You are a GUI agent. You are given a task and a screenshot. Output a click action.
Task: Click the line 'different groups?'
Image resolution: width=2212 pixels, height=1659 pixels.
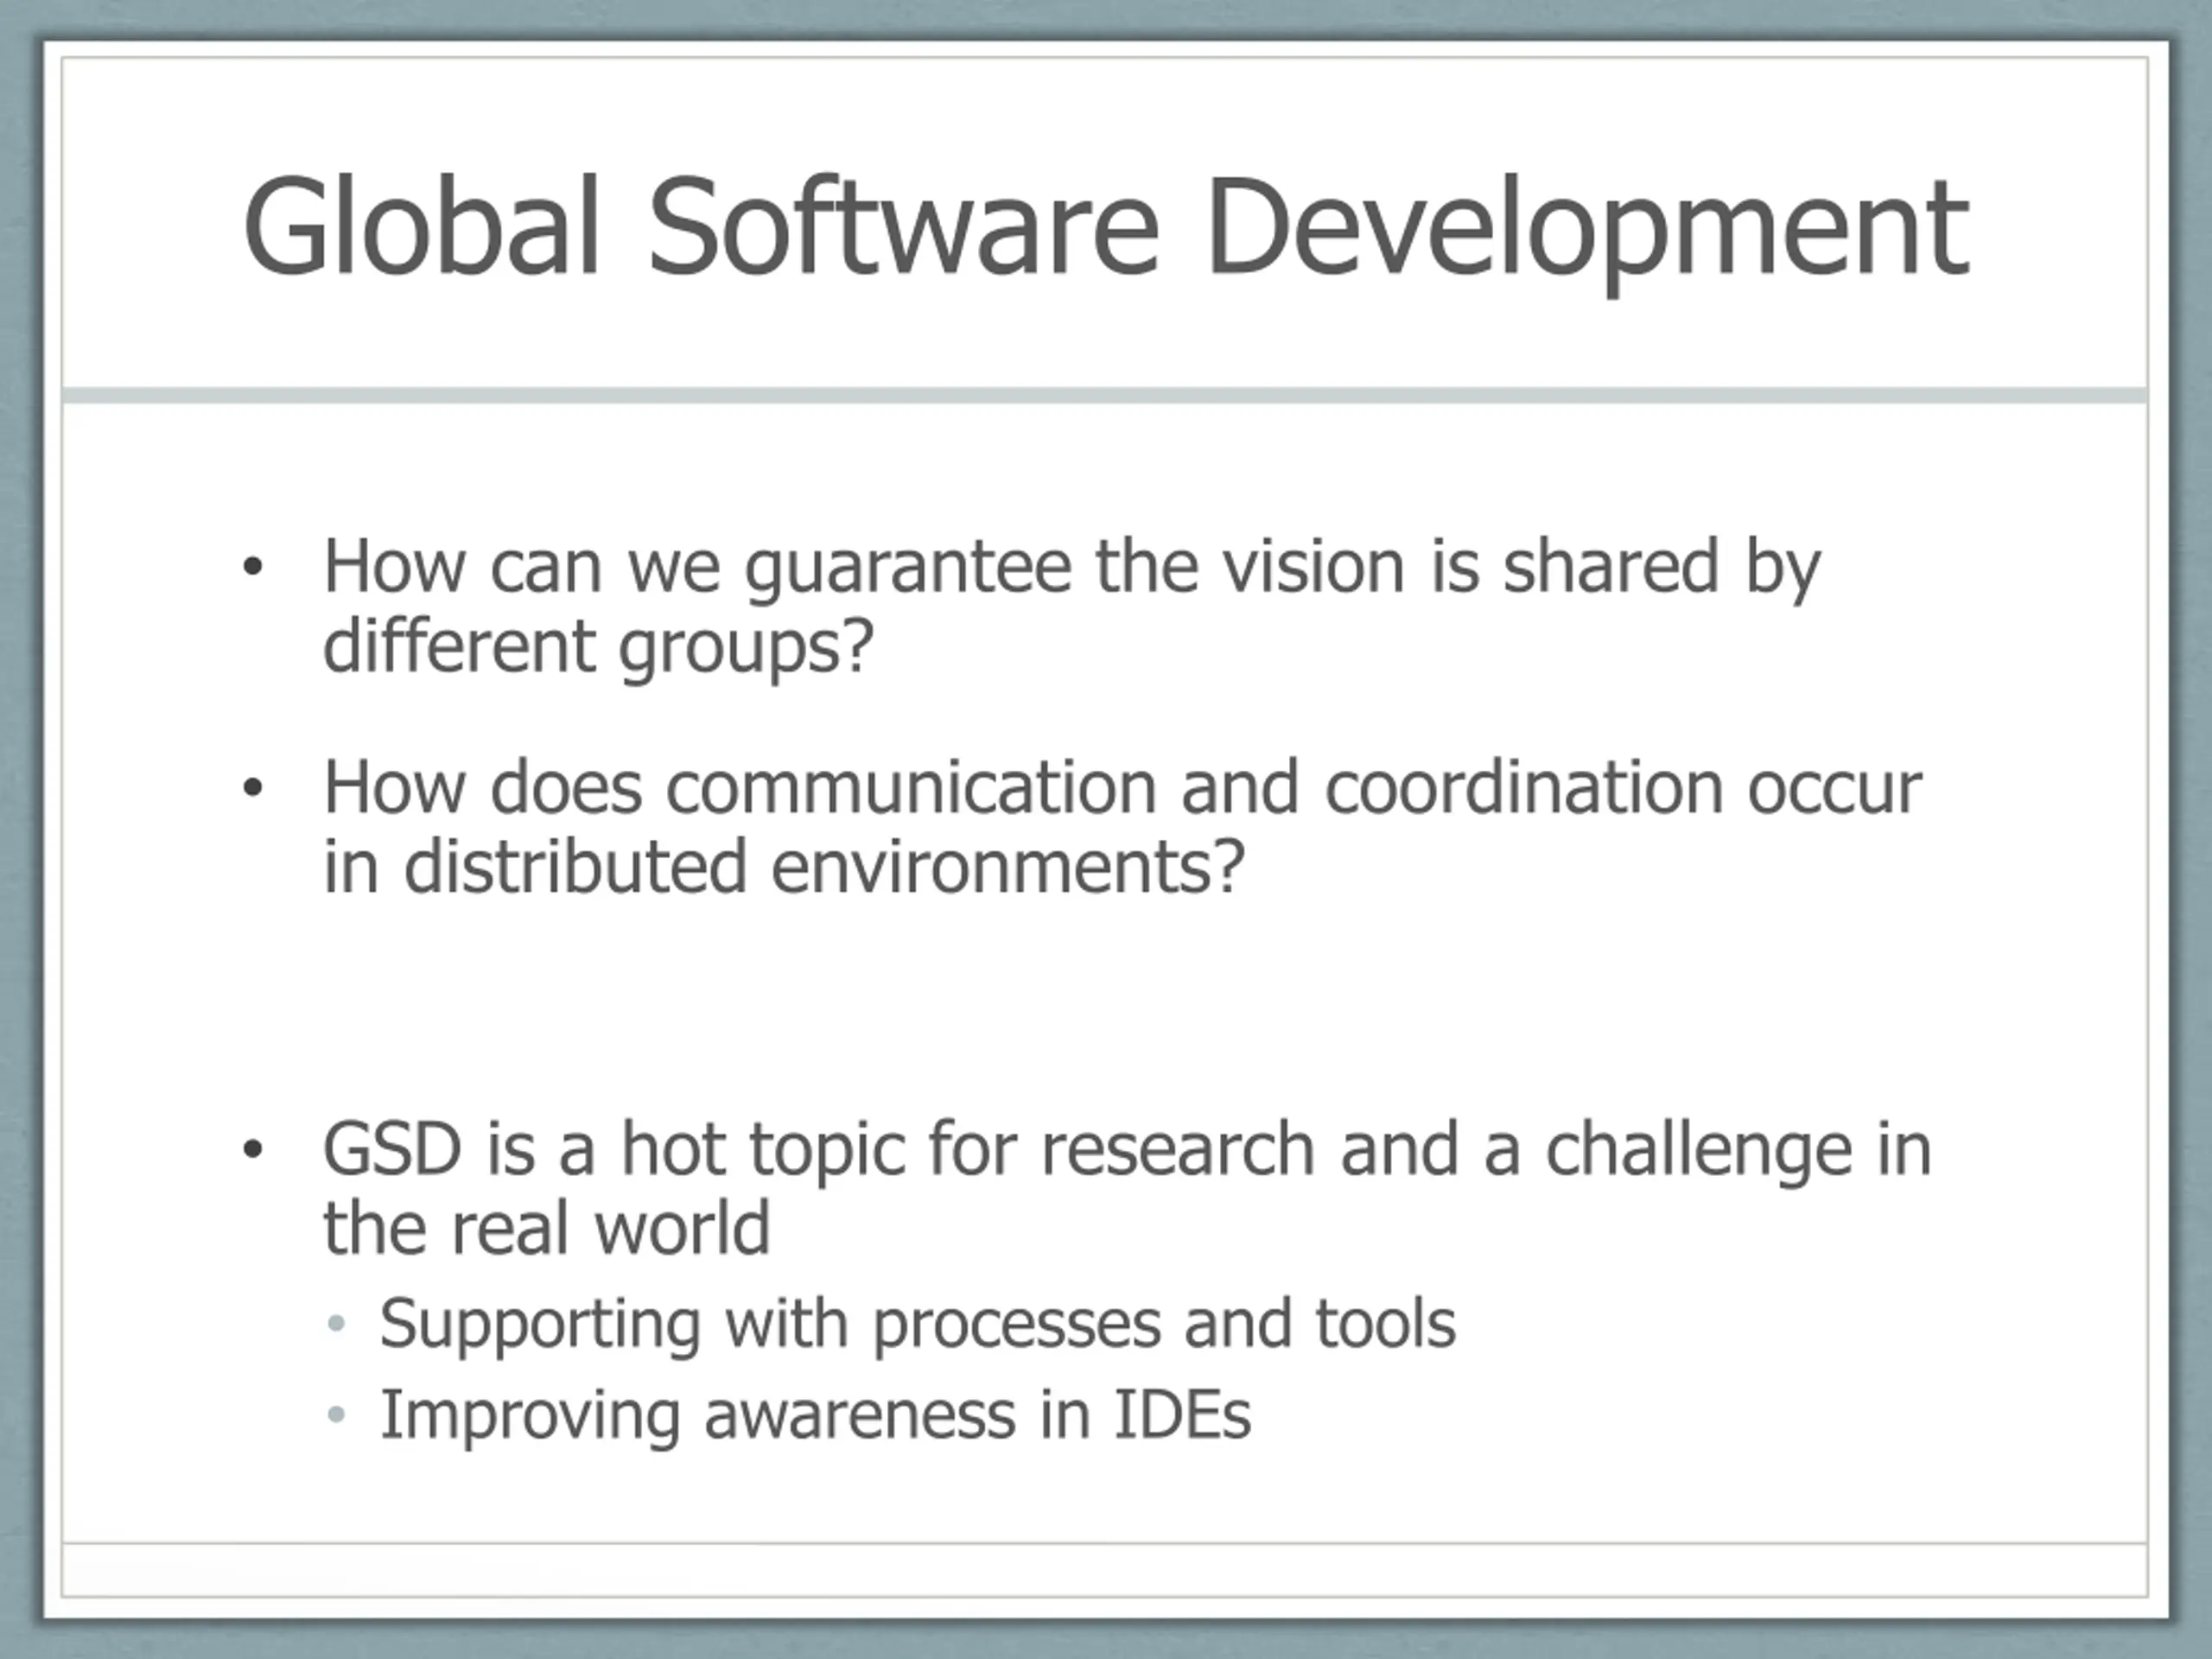pos(598,647)
